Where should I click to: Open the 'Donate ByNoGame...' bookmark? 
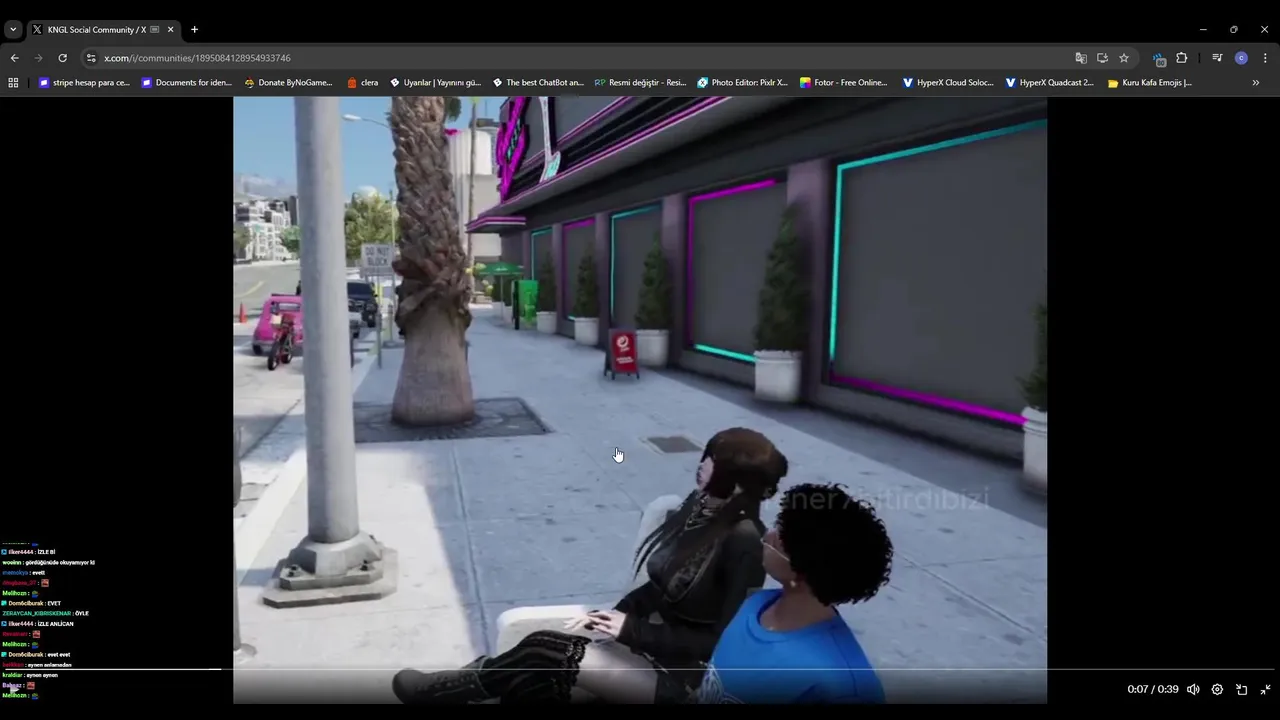288,83
